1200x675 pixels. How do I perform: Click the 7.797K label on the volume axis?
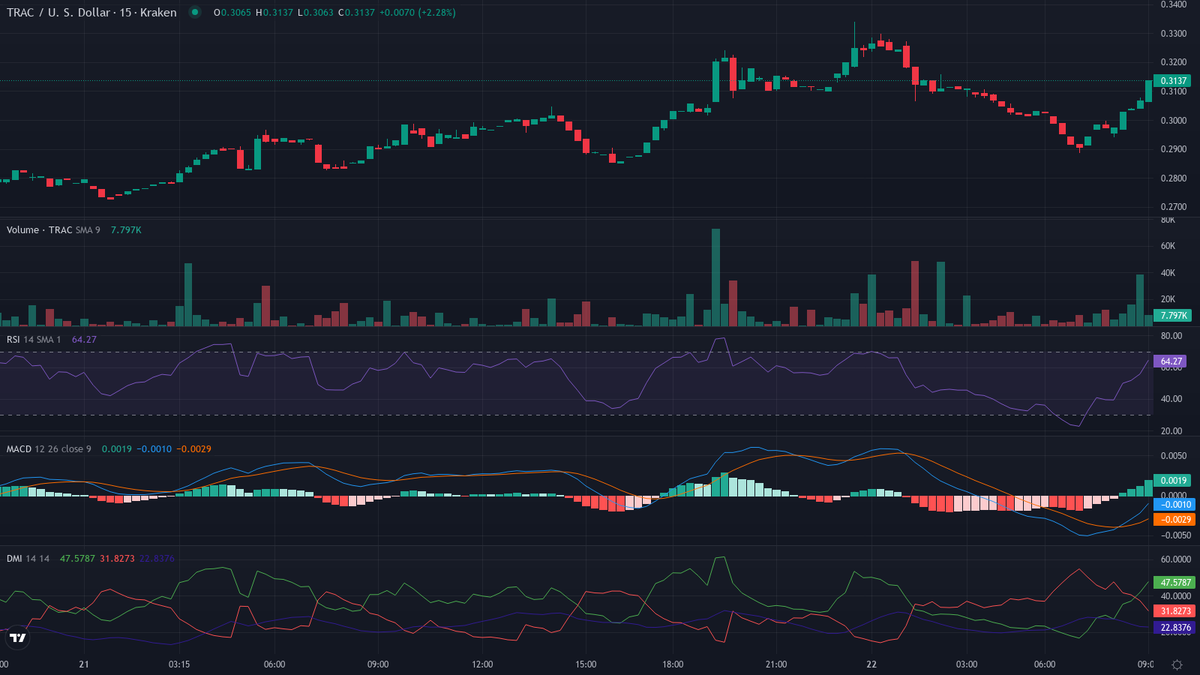pos(1173,315)
